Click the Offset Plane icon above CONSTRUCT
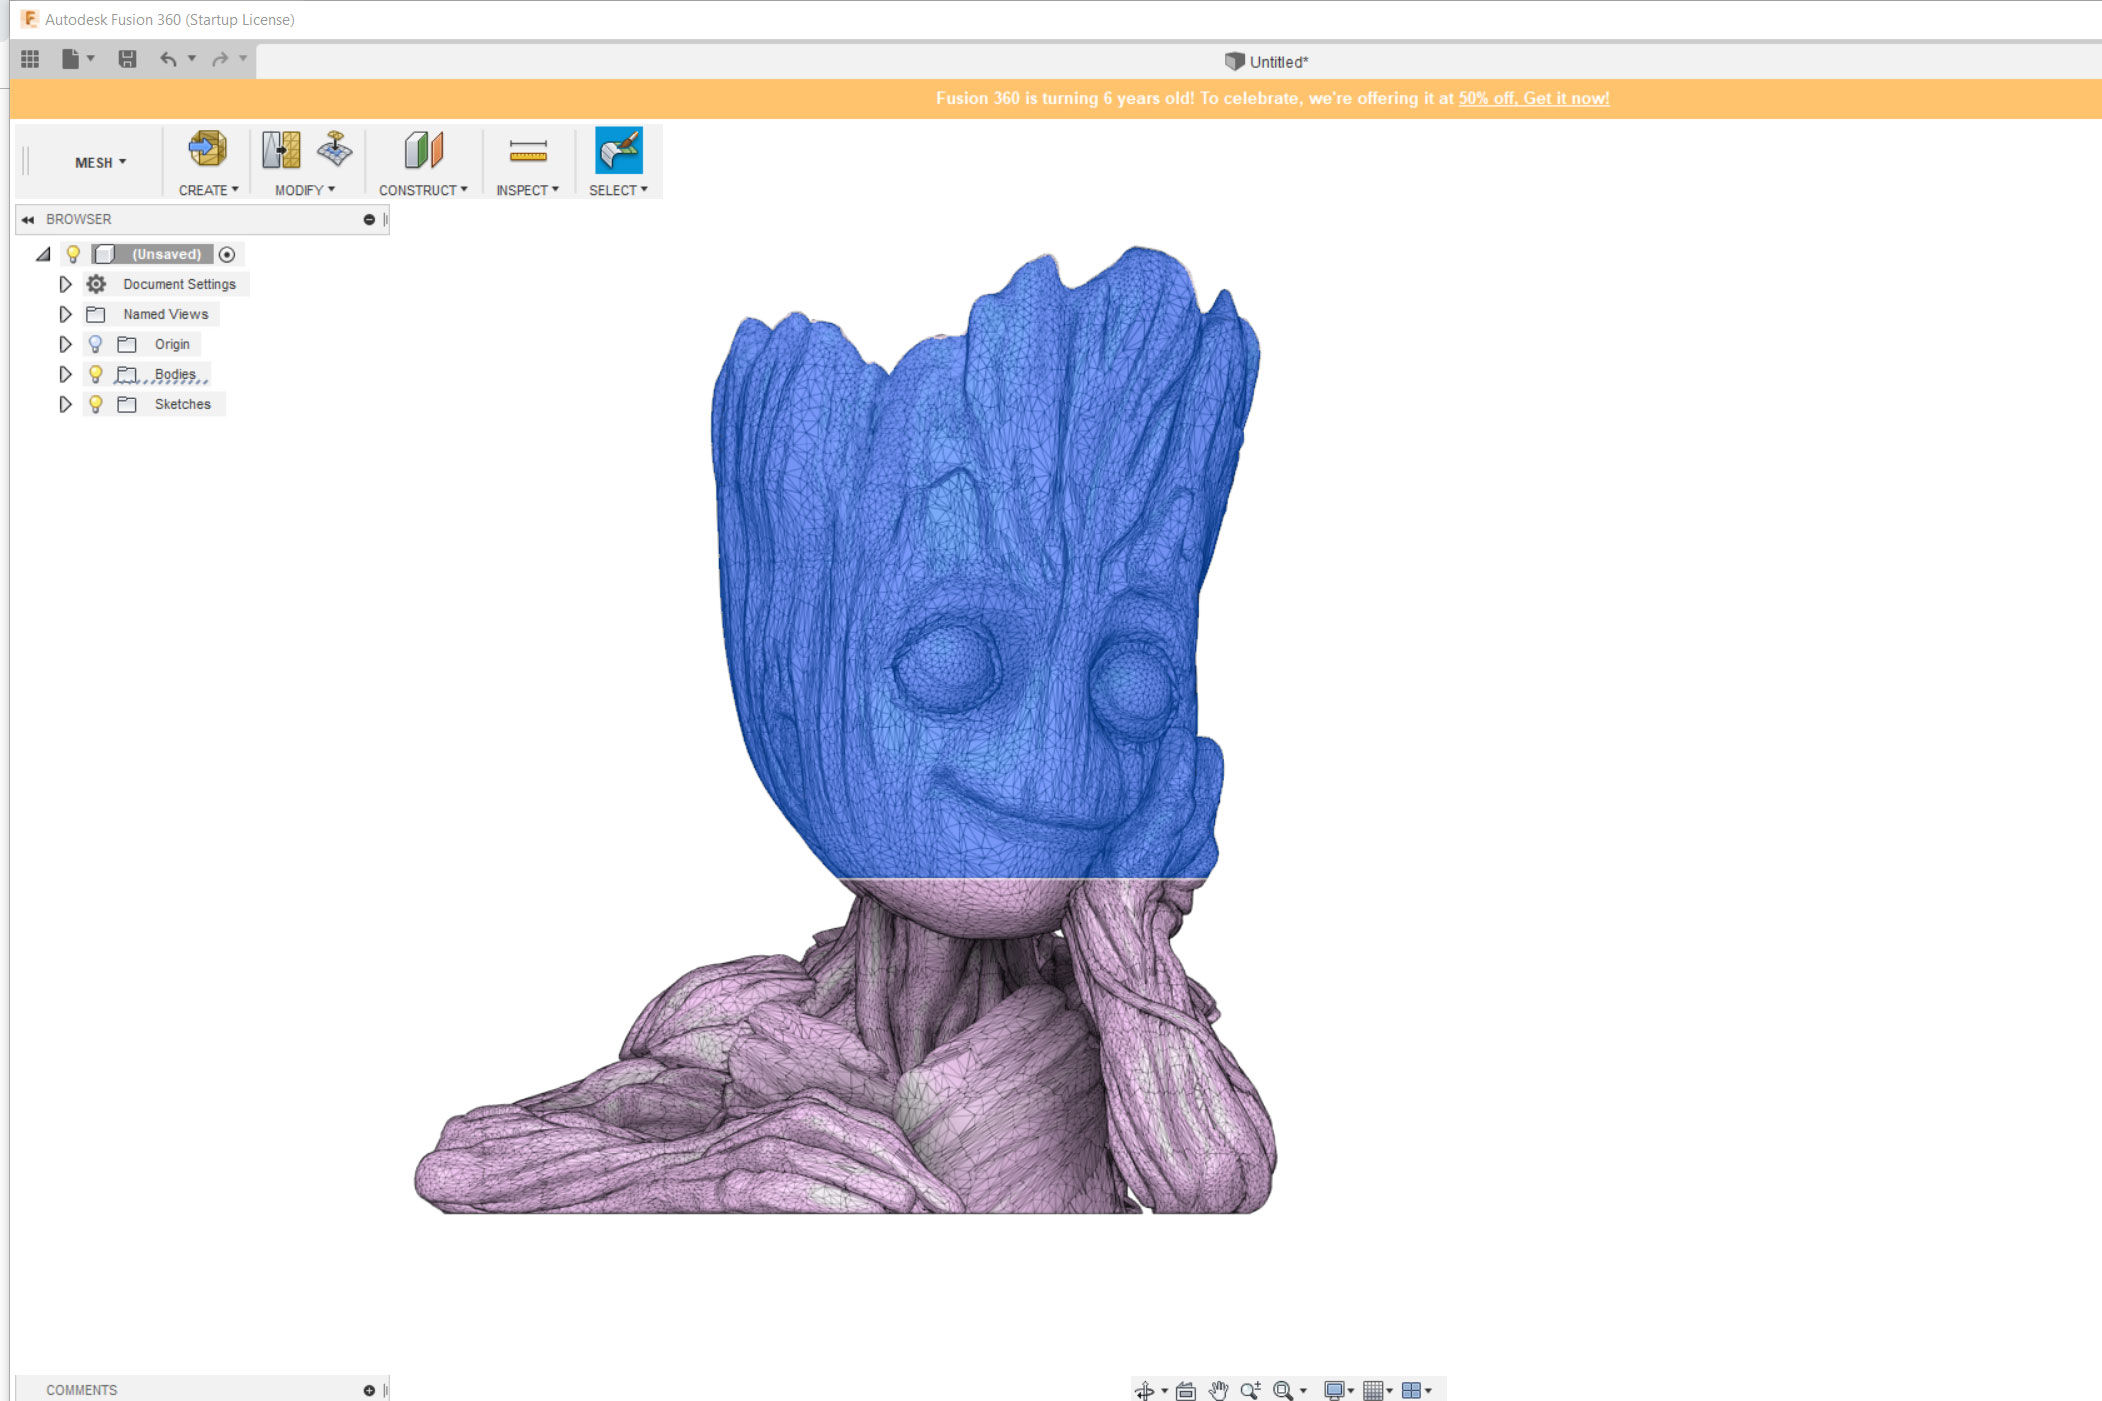 [423, 150]
